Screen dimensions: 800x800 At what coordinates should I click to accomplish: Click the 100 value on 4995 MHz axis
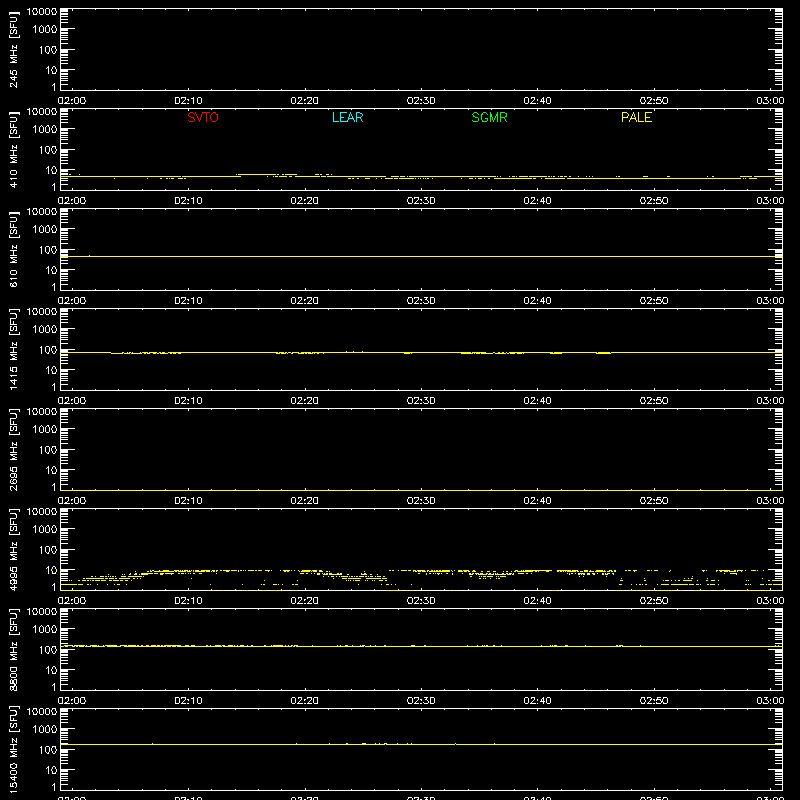pos(48,550)
